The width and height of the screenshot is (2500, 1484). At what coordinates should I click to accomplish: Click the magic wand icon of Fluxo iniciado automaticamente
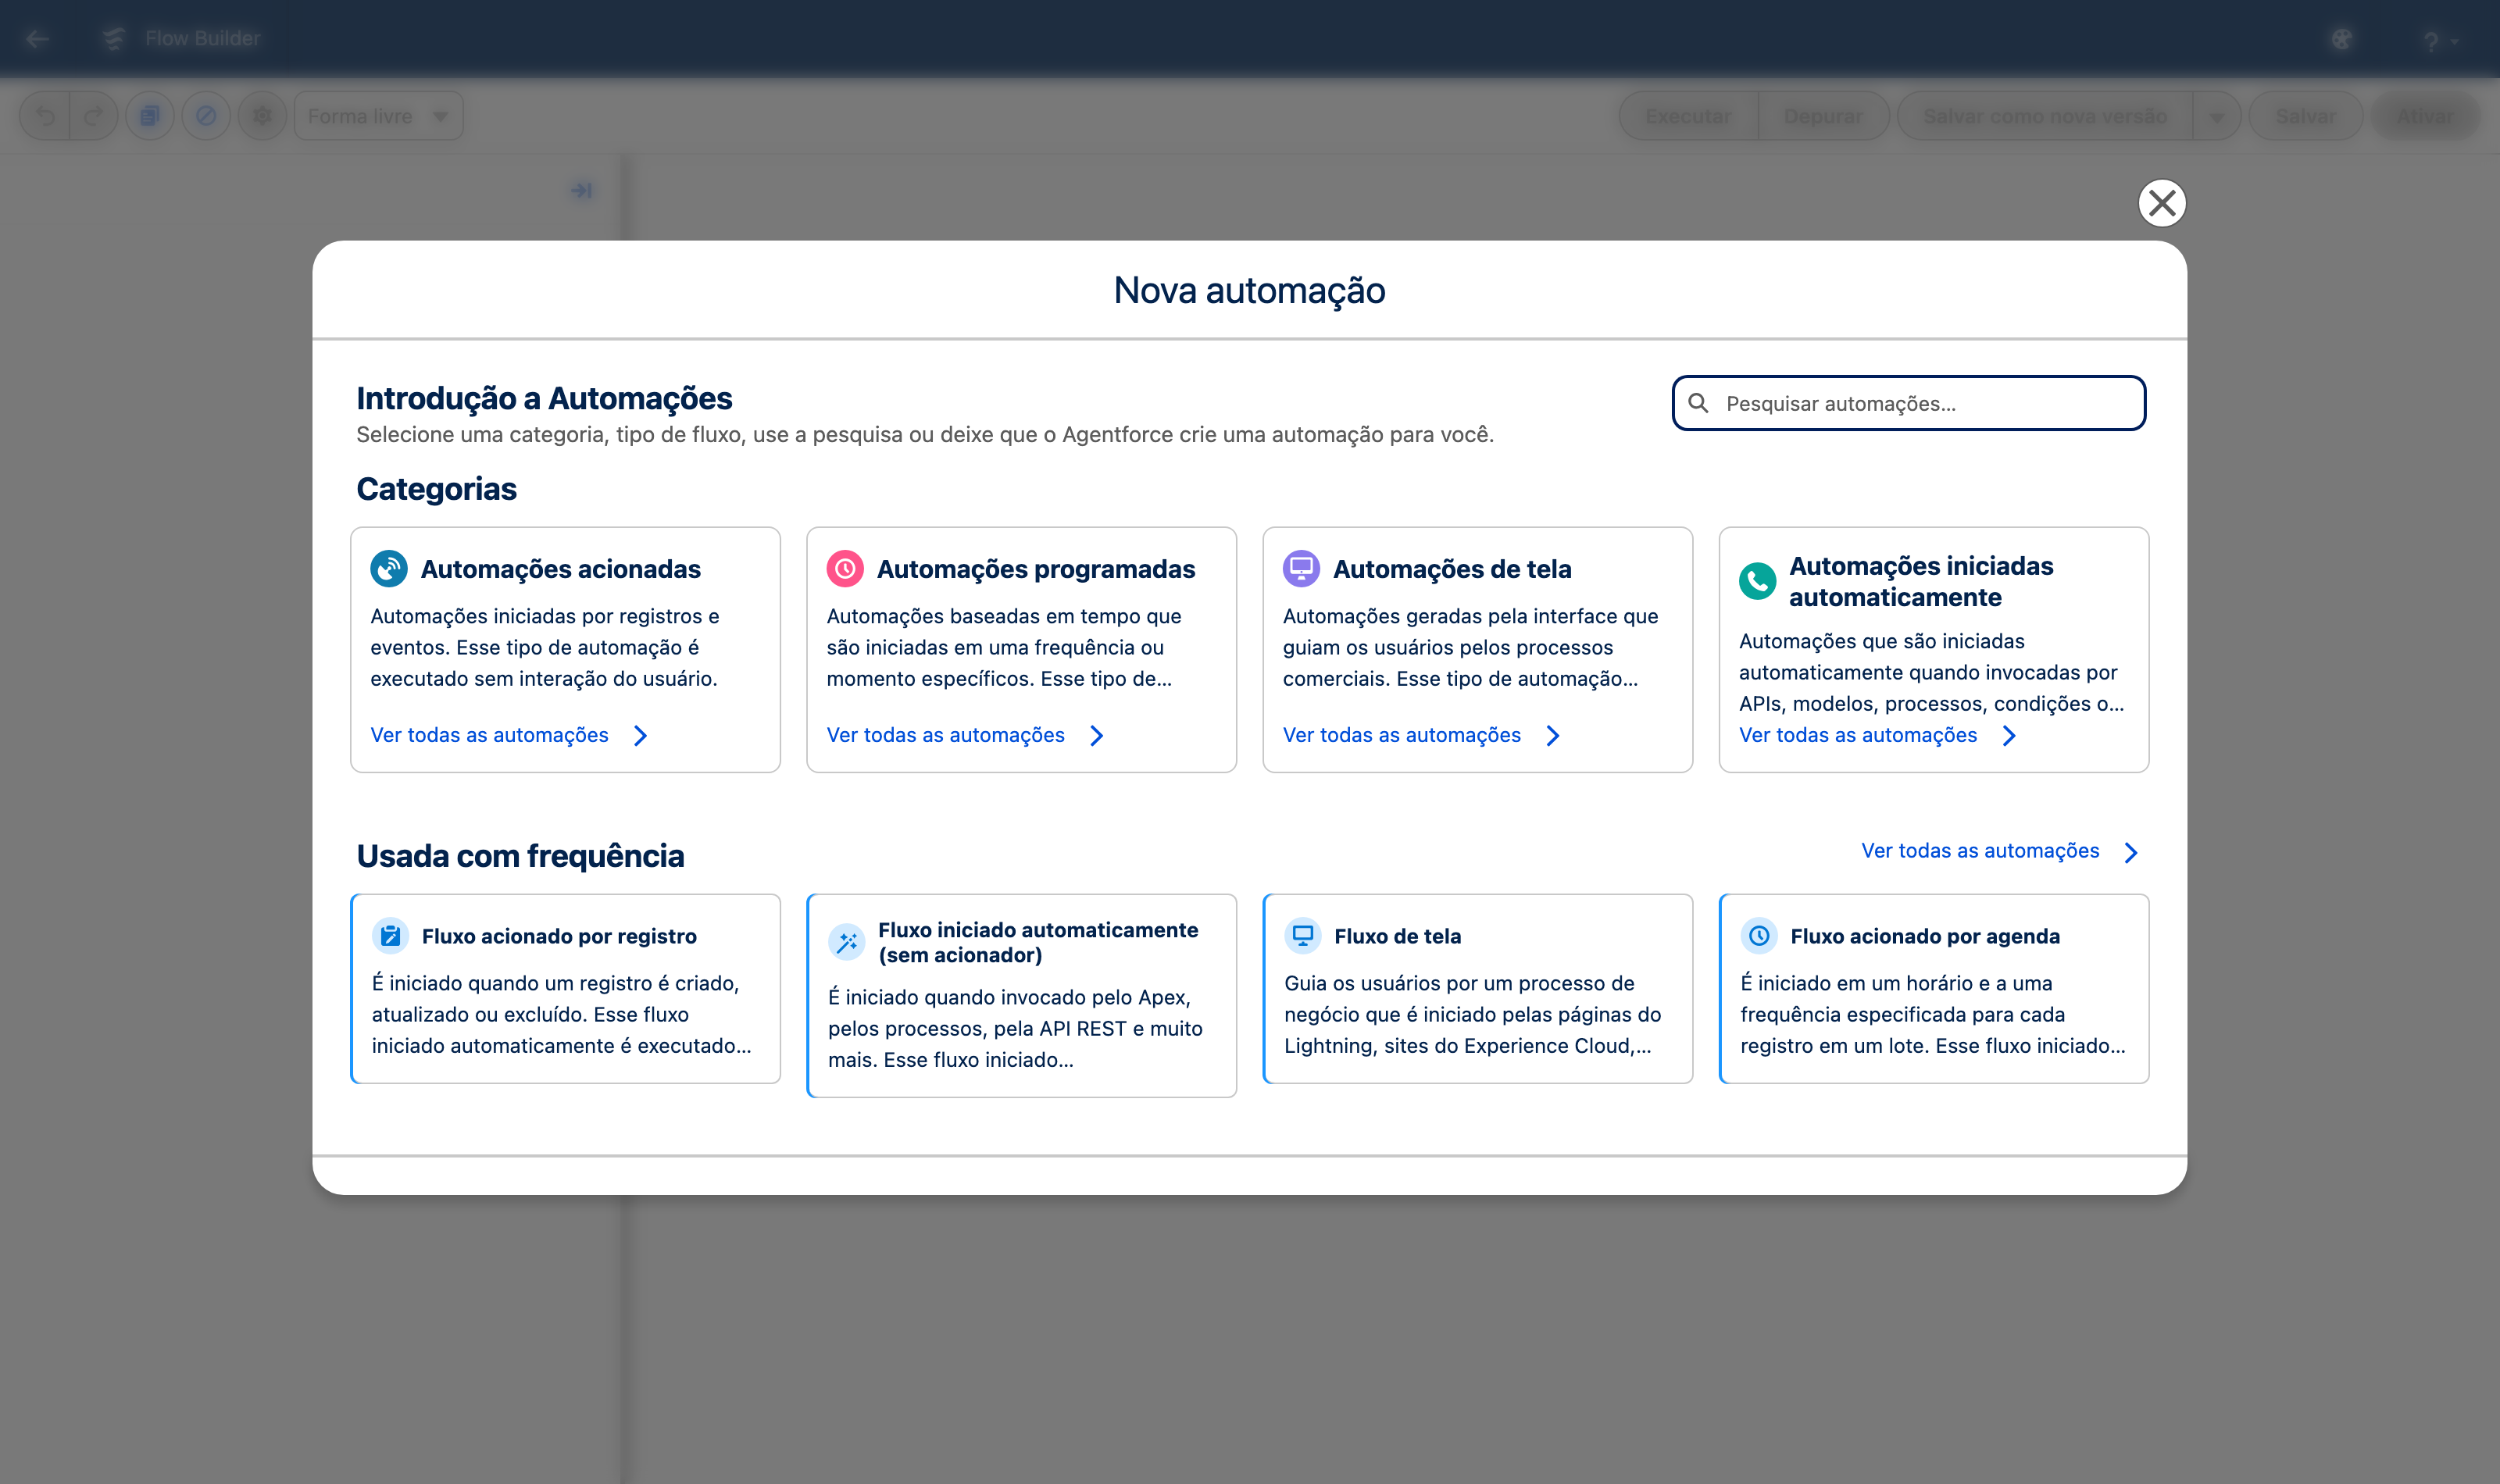pos(846,942)
